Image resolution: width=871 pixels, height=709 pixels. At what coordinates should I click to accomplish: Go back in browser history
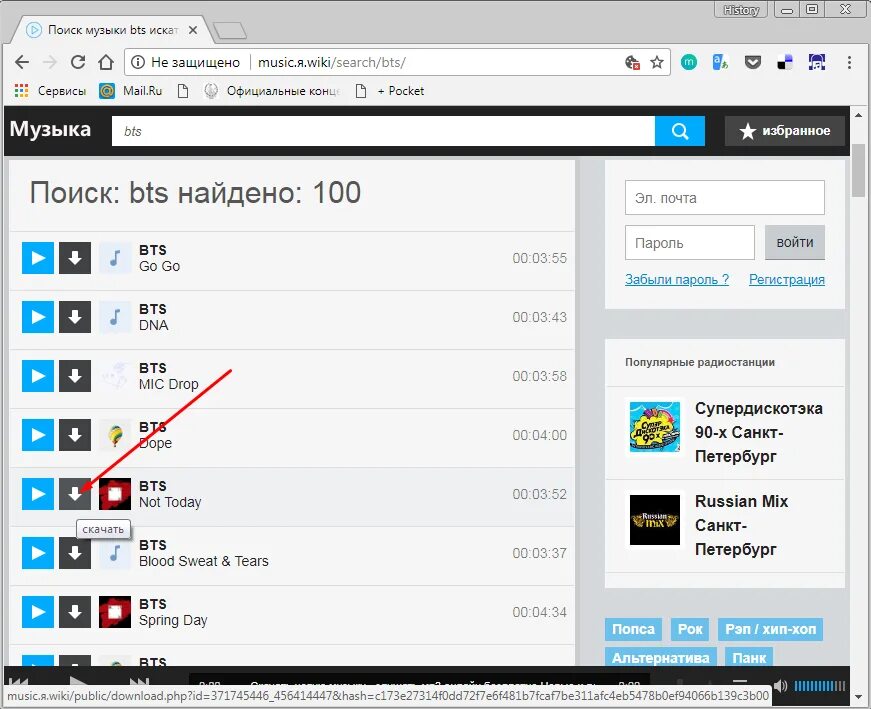pos(22,62)
